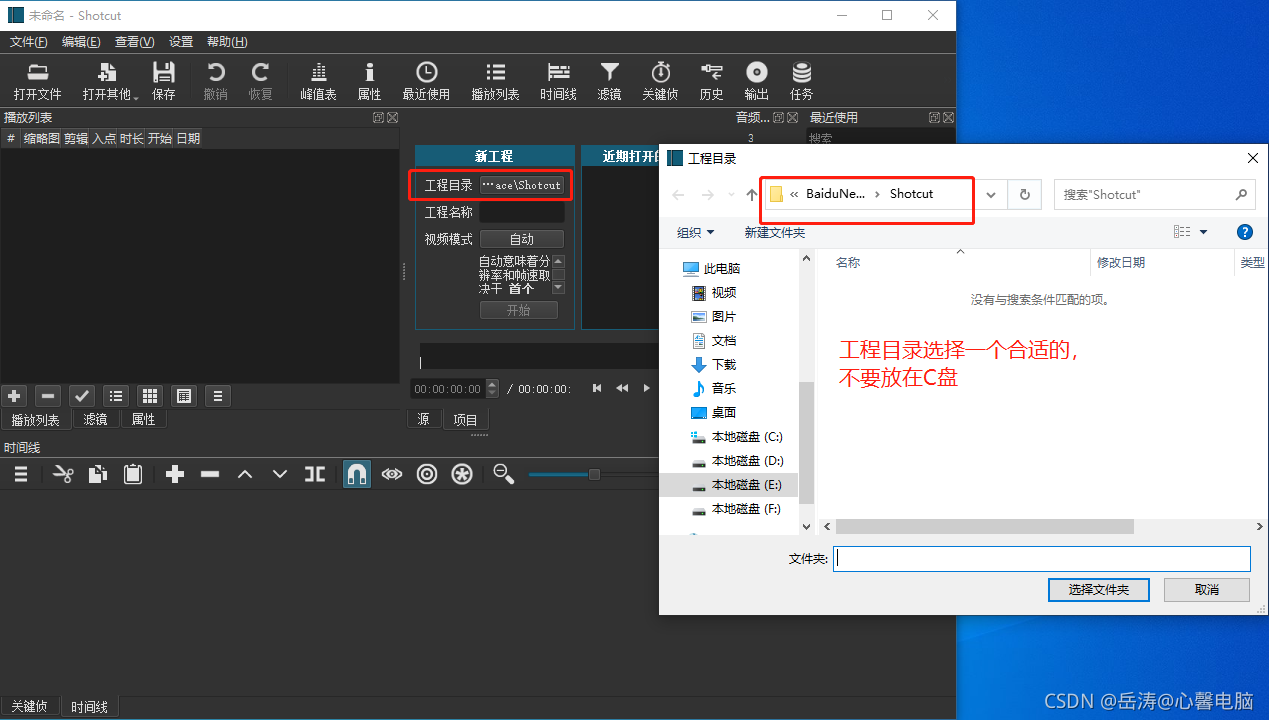1269x720 pixels.
Task: Click playlist update checkmark button
Action: 82,396
